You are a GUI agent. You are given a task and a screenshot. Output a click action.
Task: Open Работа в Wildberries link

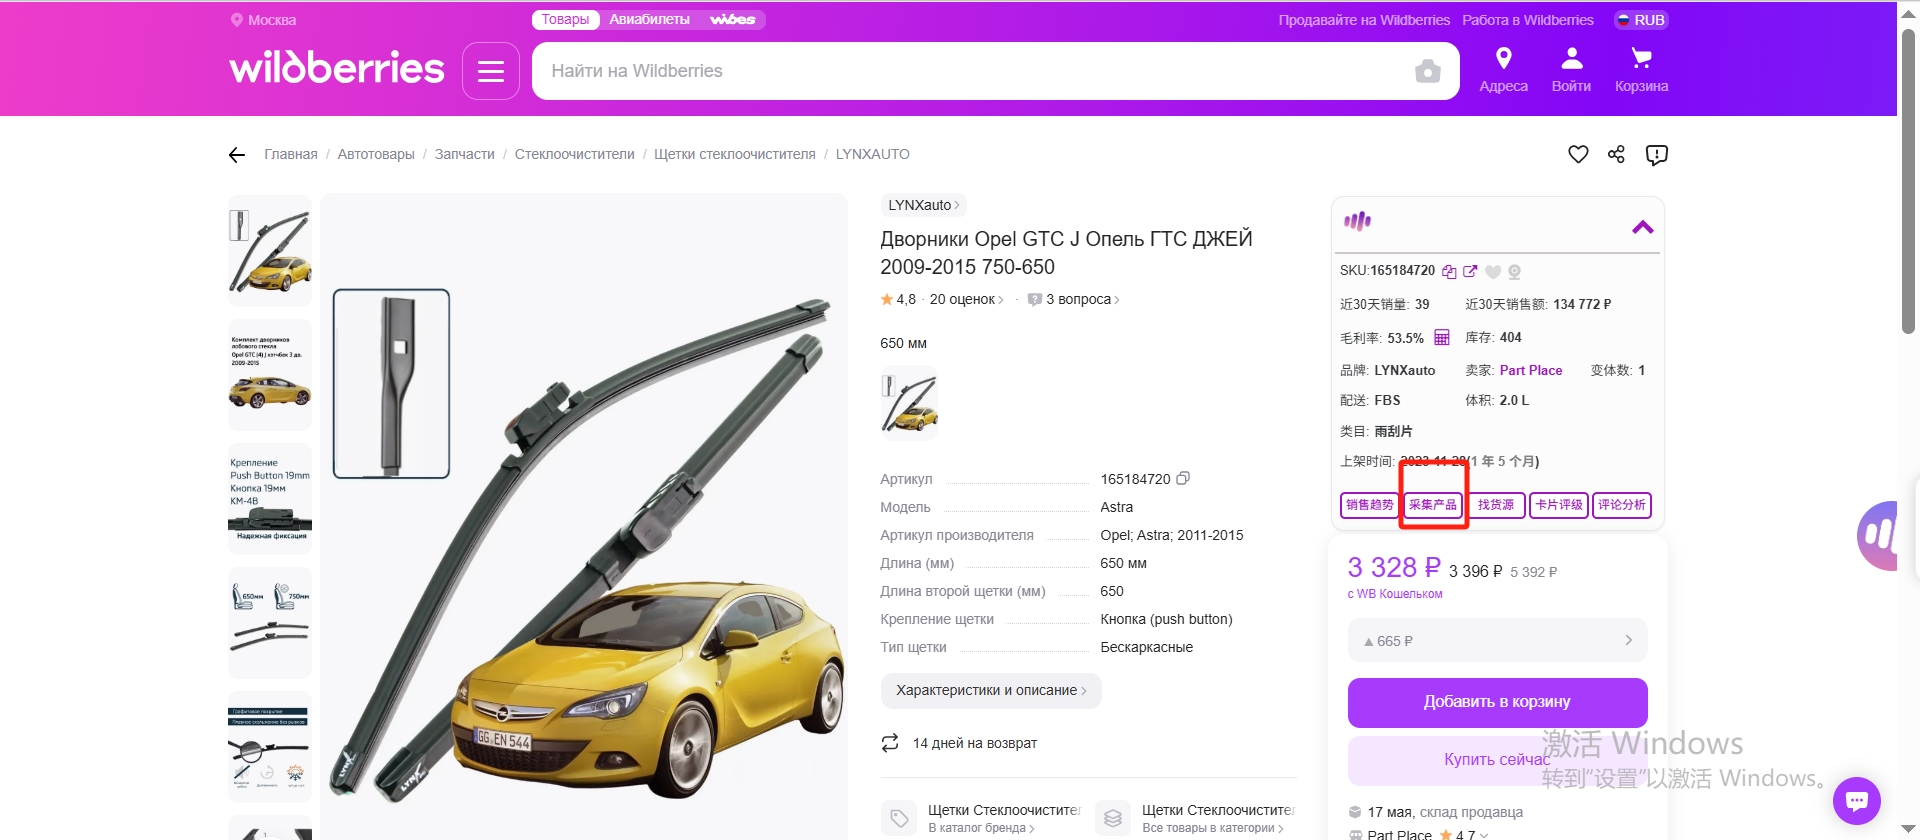[x=1528, y=20]
